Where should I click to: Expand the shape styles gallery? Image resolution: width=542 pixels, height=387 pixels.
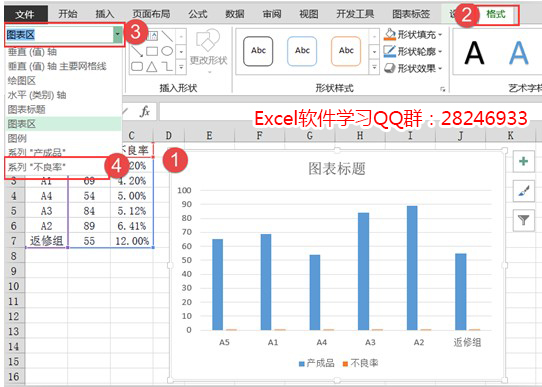(x=374, y=67)
